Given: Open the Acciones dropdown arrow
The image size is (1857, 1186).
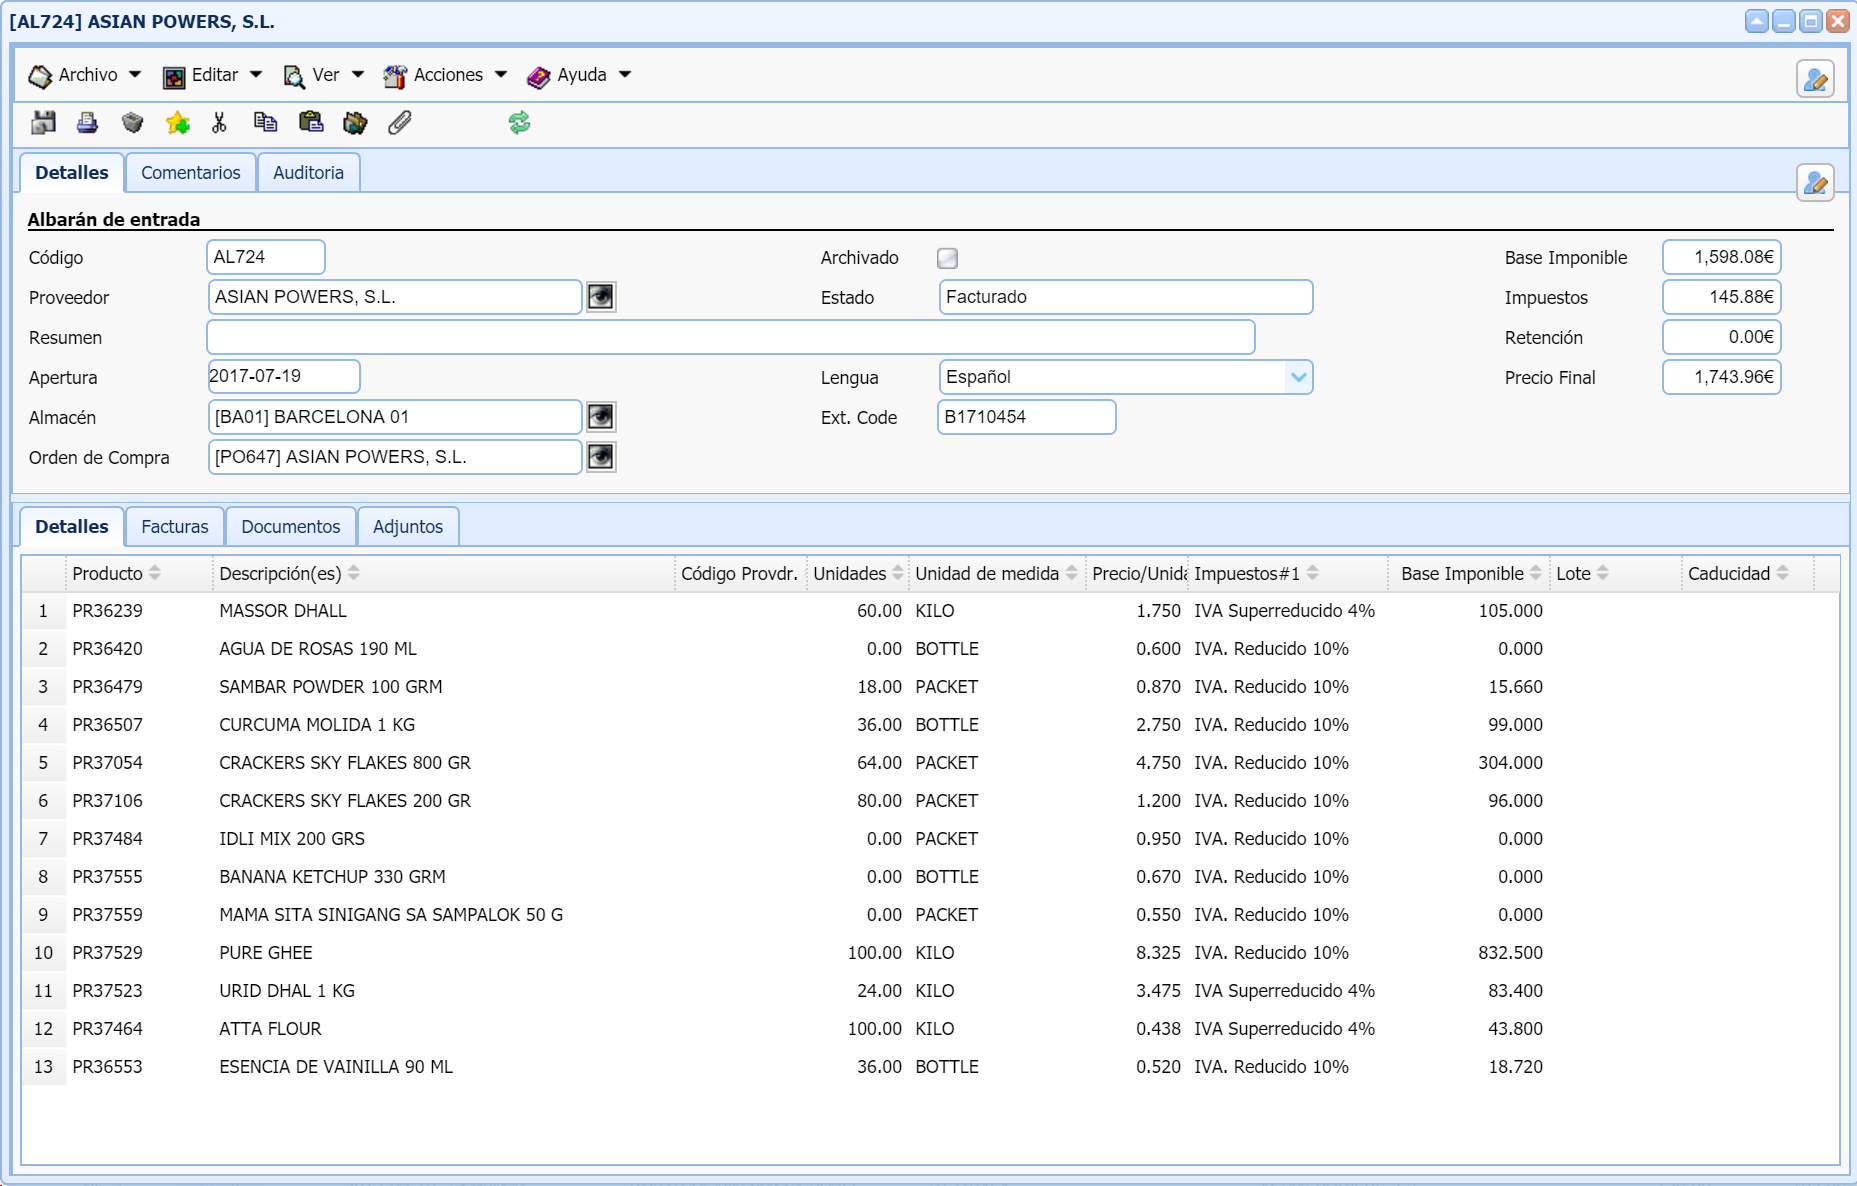Looking at the screenshot, I should [x=501, y=75].
